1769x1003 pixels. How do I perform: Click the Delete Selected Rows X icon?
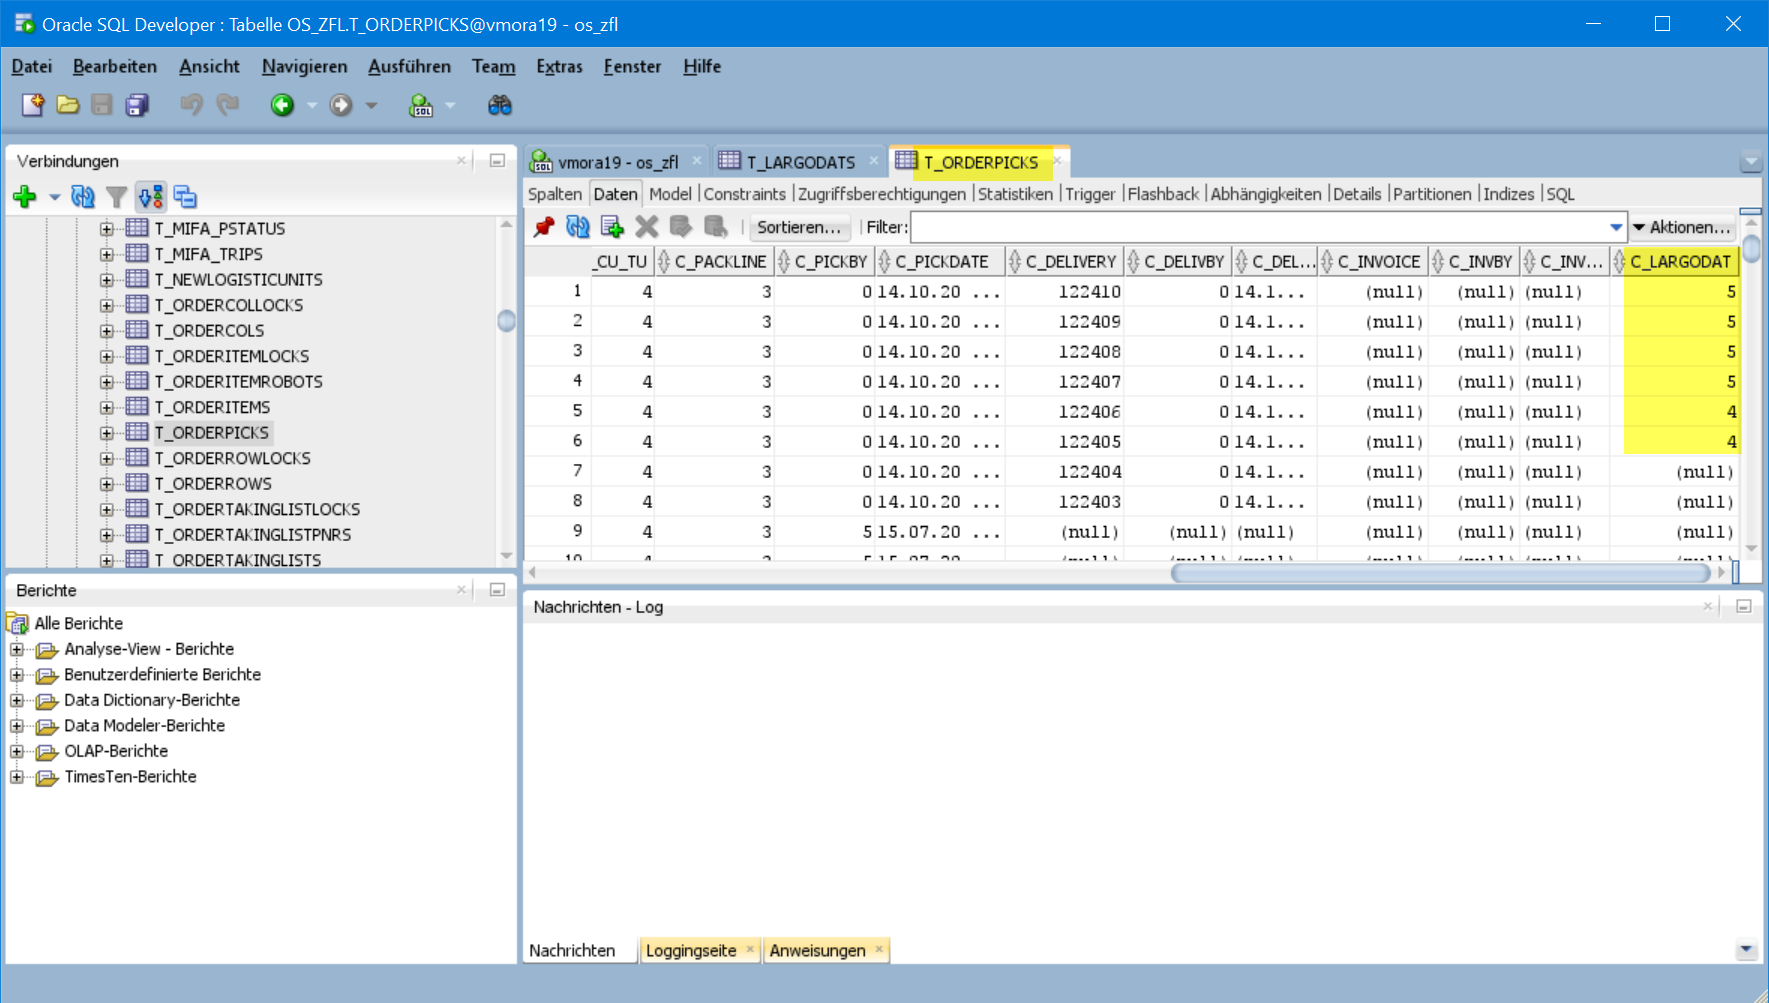coord(647,227)
